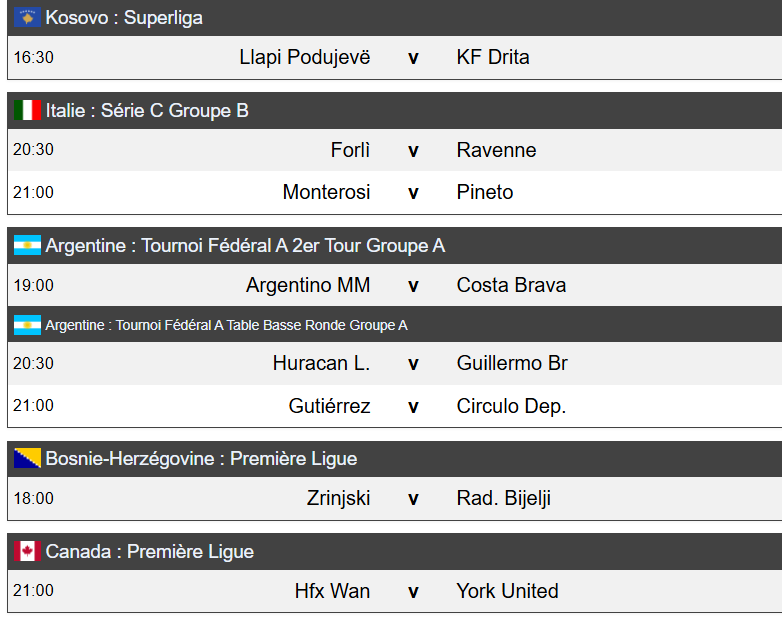Open the Kosovo : Superliga league header
Screen dimensions: 782x618
124,18
